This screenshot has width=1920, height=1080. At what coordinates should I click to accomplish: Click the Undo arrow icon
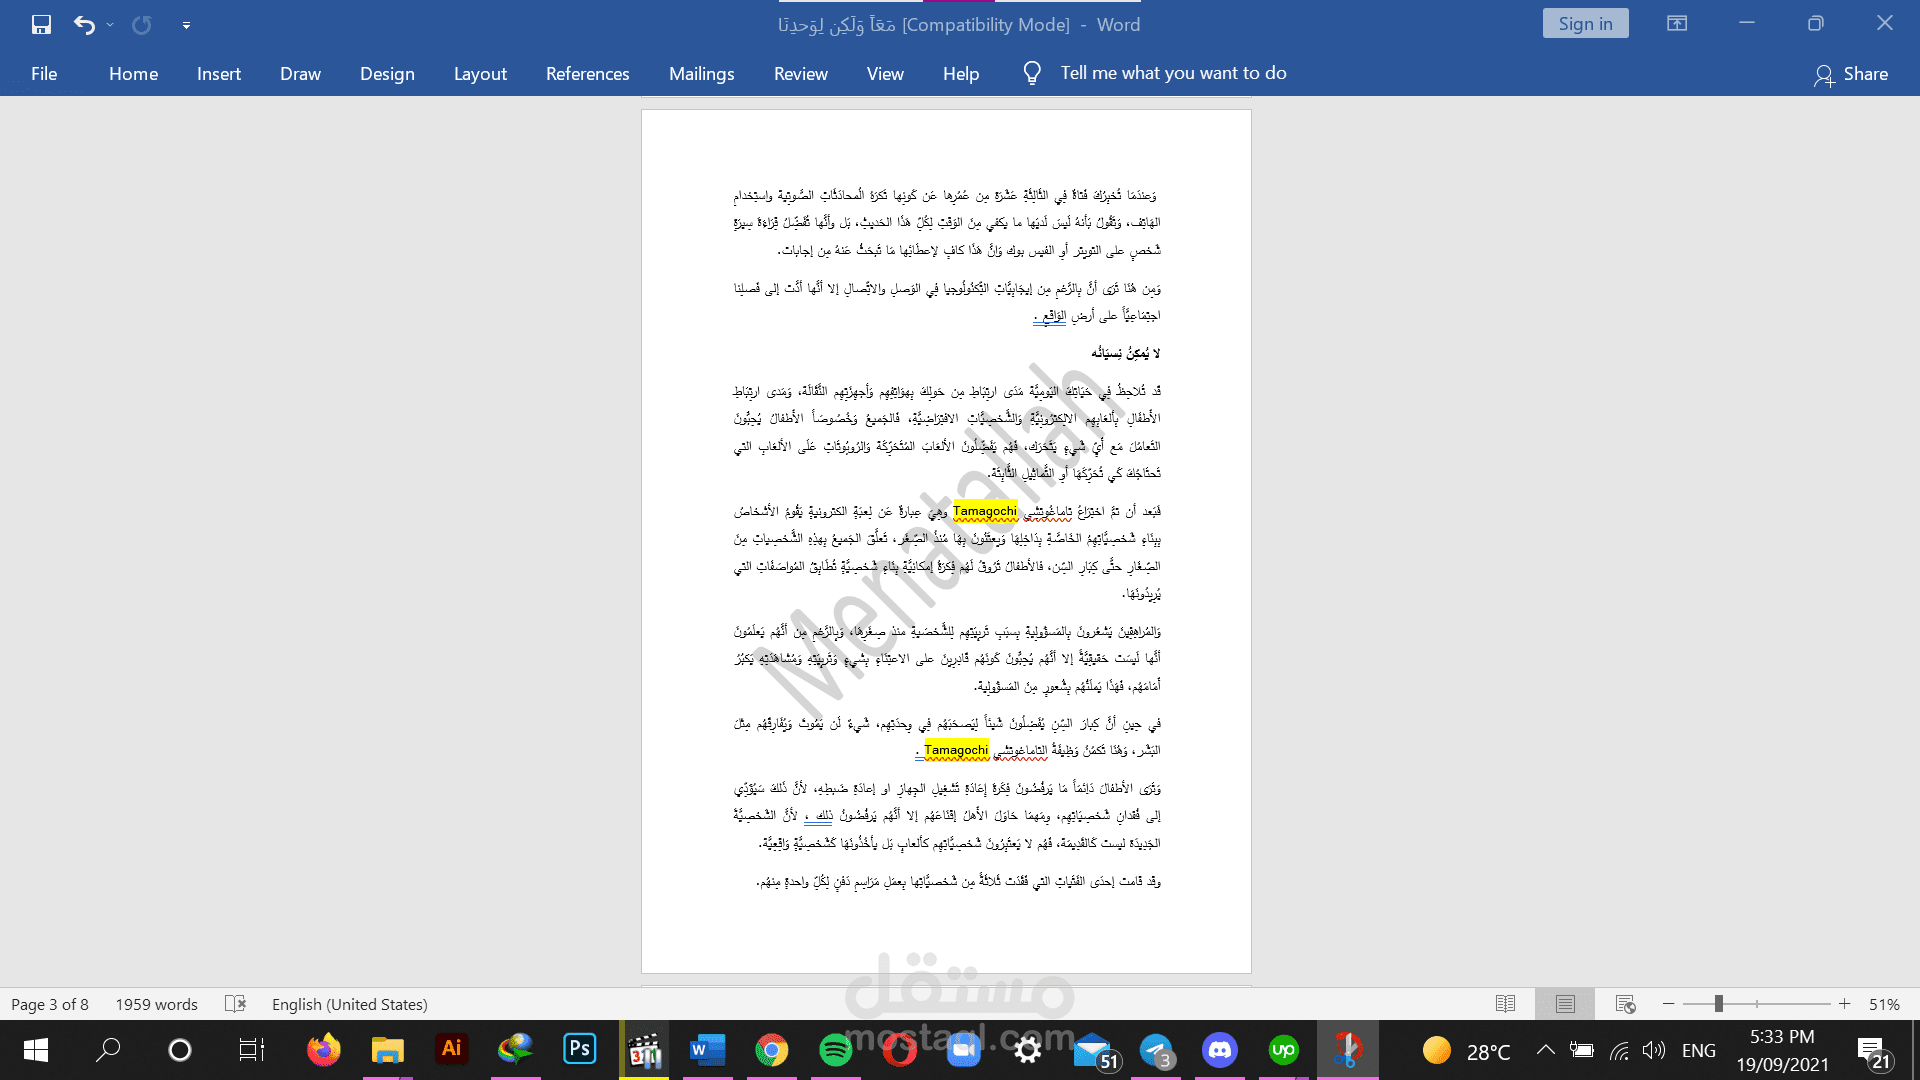(x=84, y=25)
